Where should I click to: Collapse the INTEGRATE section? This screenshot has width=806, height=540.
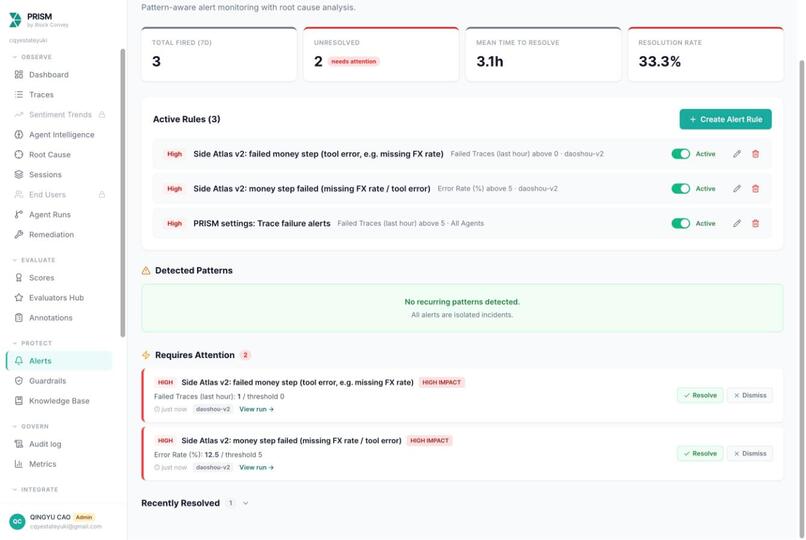[35, 490]
